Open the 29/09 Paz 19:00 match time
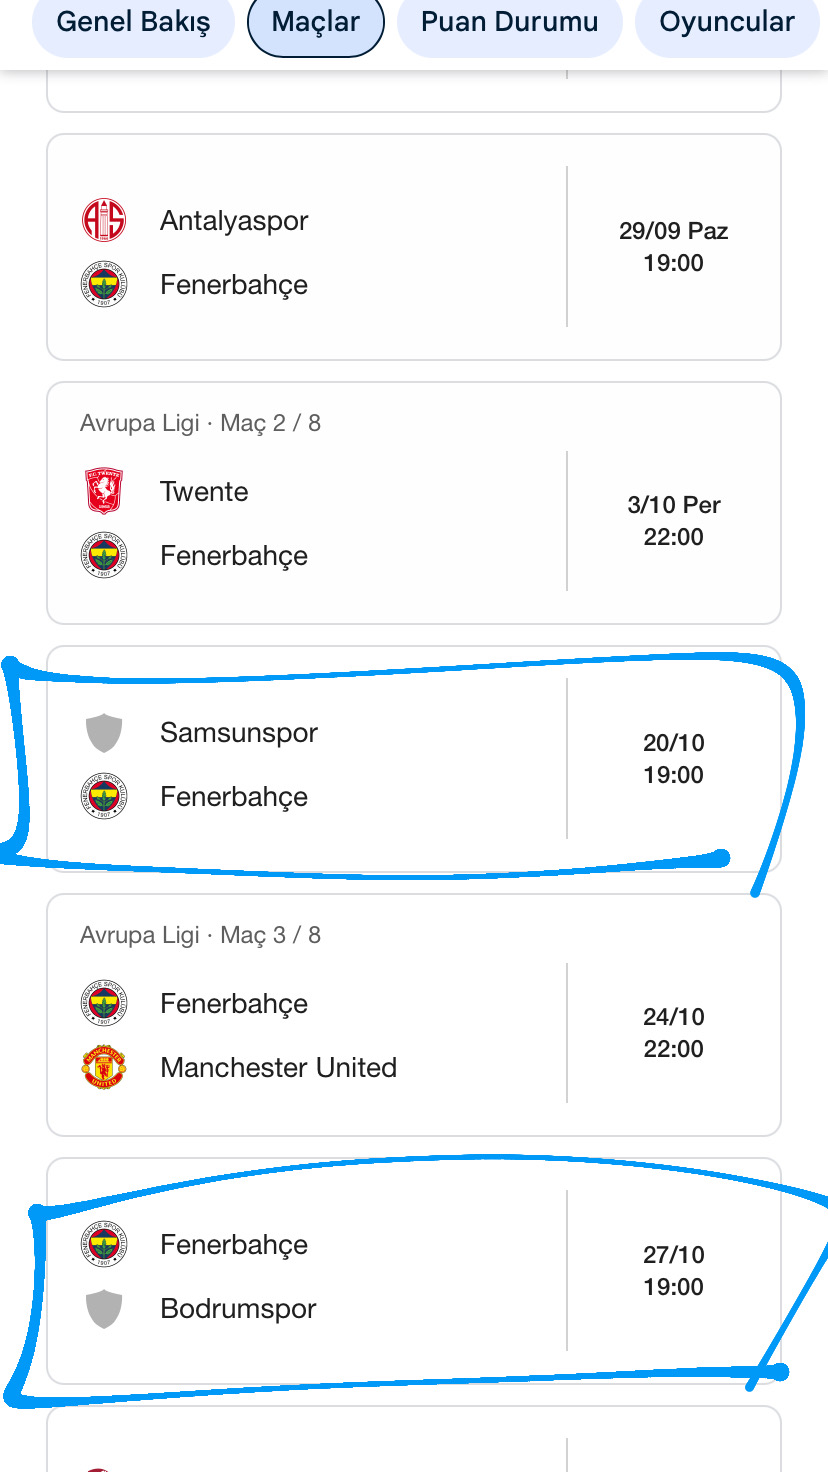This screenshot has height=1472, width=828. pos(673,247)
